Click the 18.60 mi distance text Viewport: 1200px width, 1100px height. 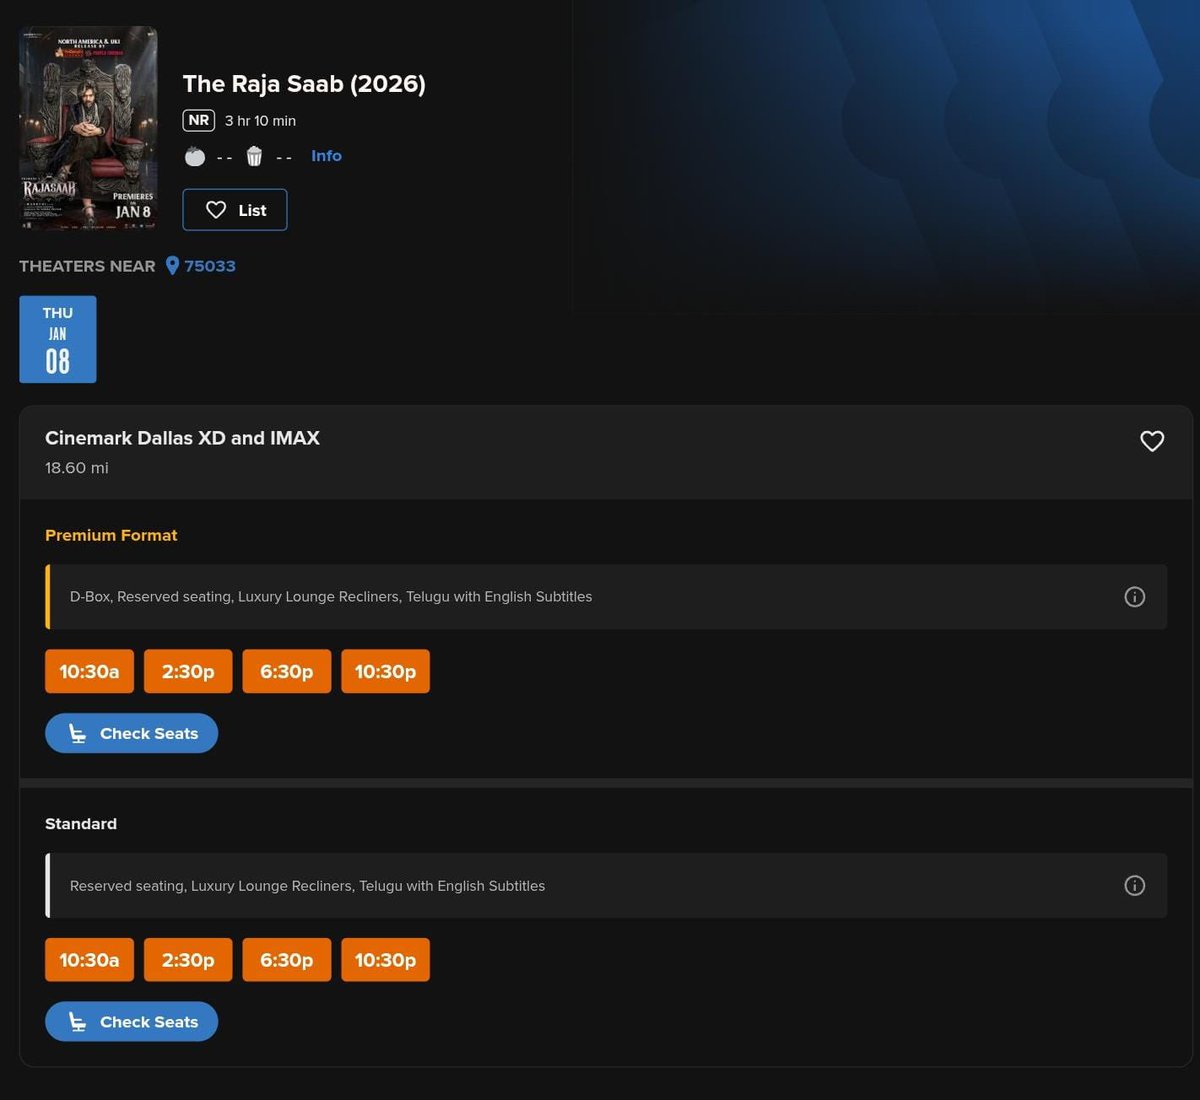click(77, 468)
